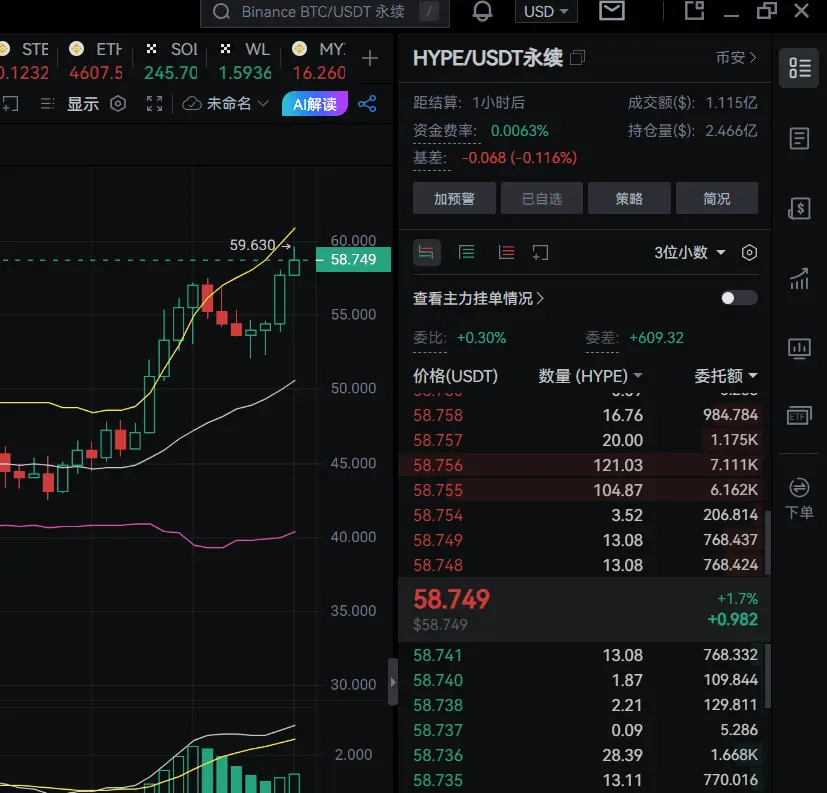Open the USD currency dropdown

546,11
